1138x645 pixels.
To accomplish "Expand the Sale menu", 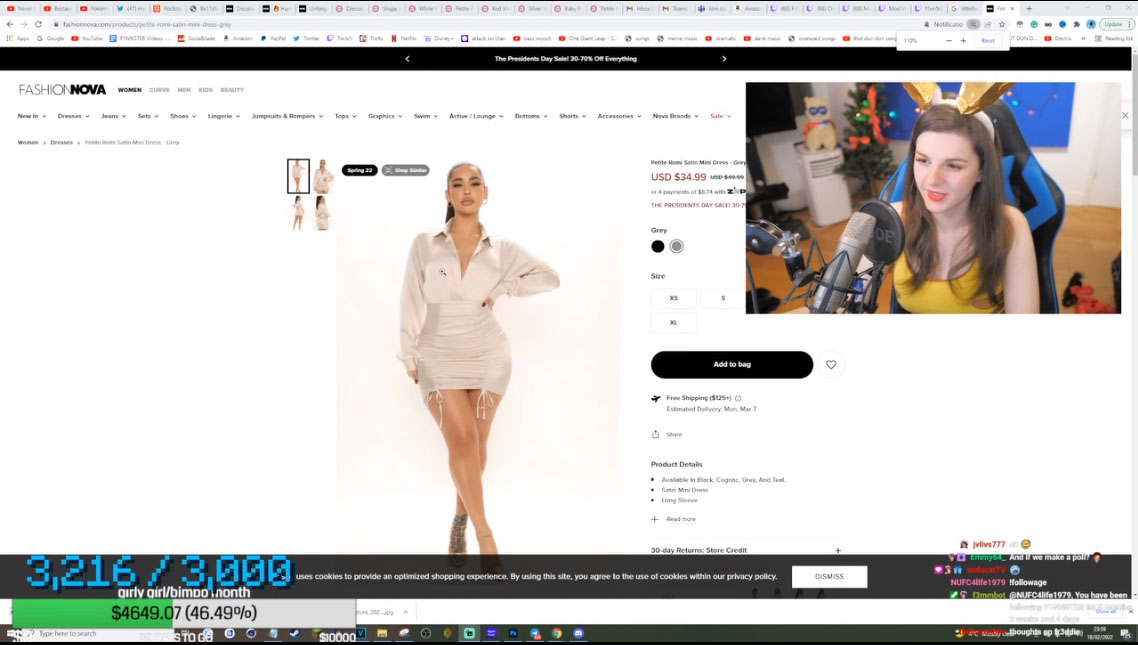I will [x=720, y=116].
